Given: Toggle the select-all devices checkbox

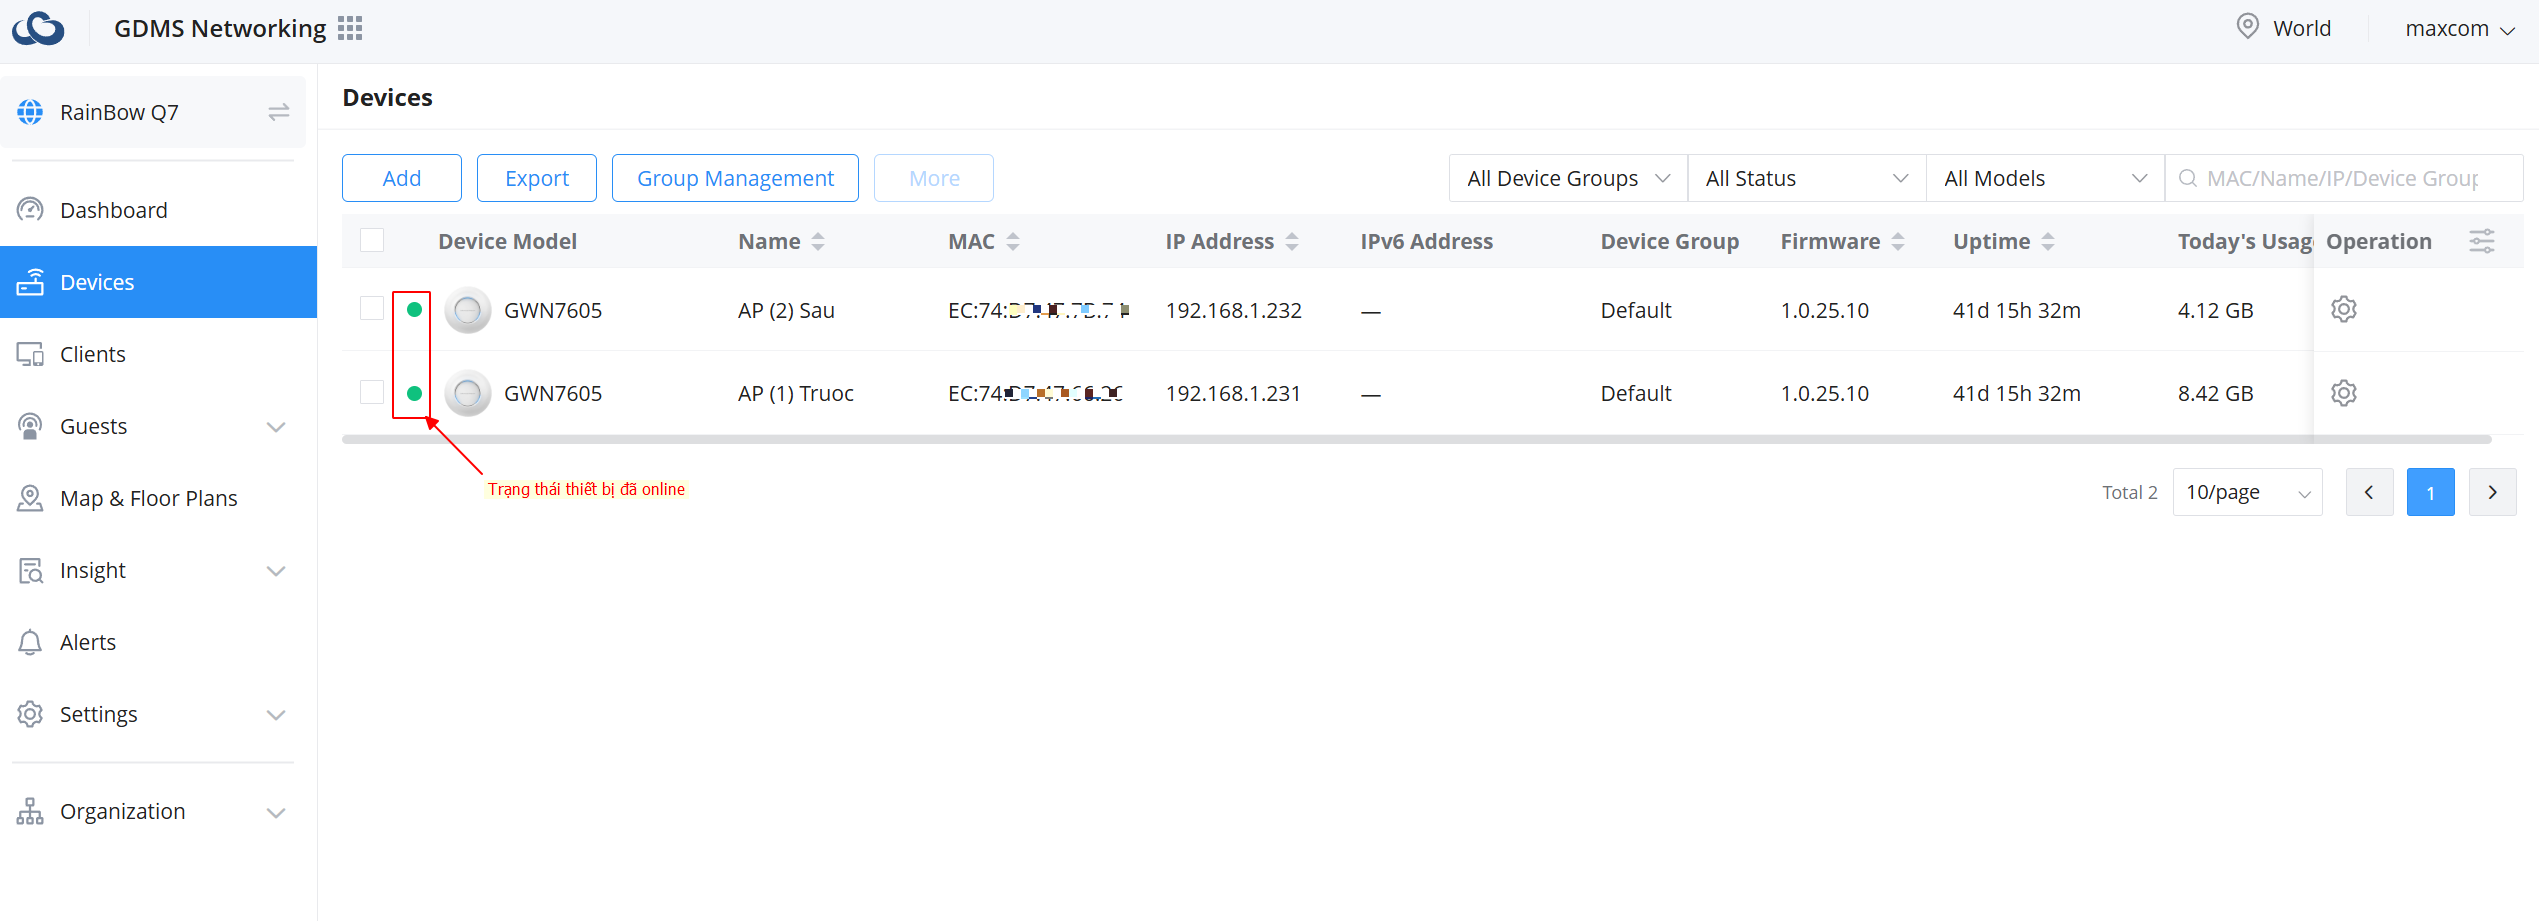Looking at the screenshot, I should click(x=372, y=241).
